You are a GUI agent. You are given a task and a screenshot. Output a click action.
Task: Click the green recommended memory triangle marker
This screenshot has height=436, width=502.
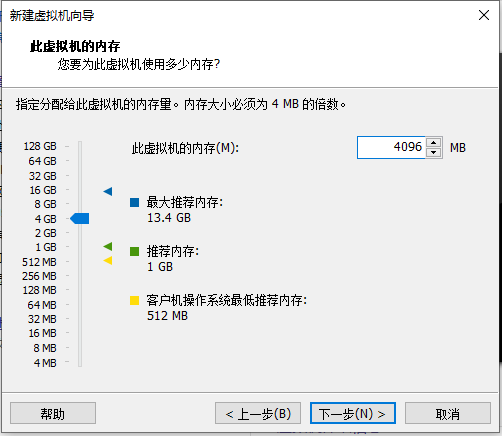(108, 246)
